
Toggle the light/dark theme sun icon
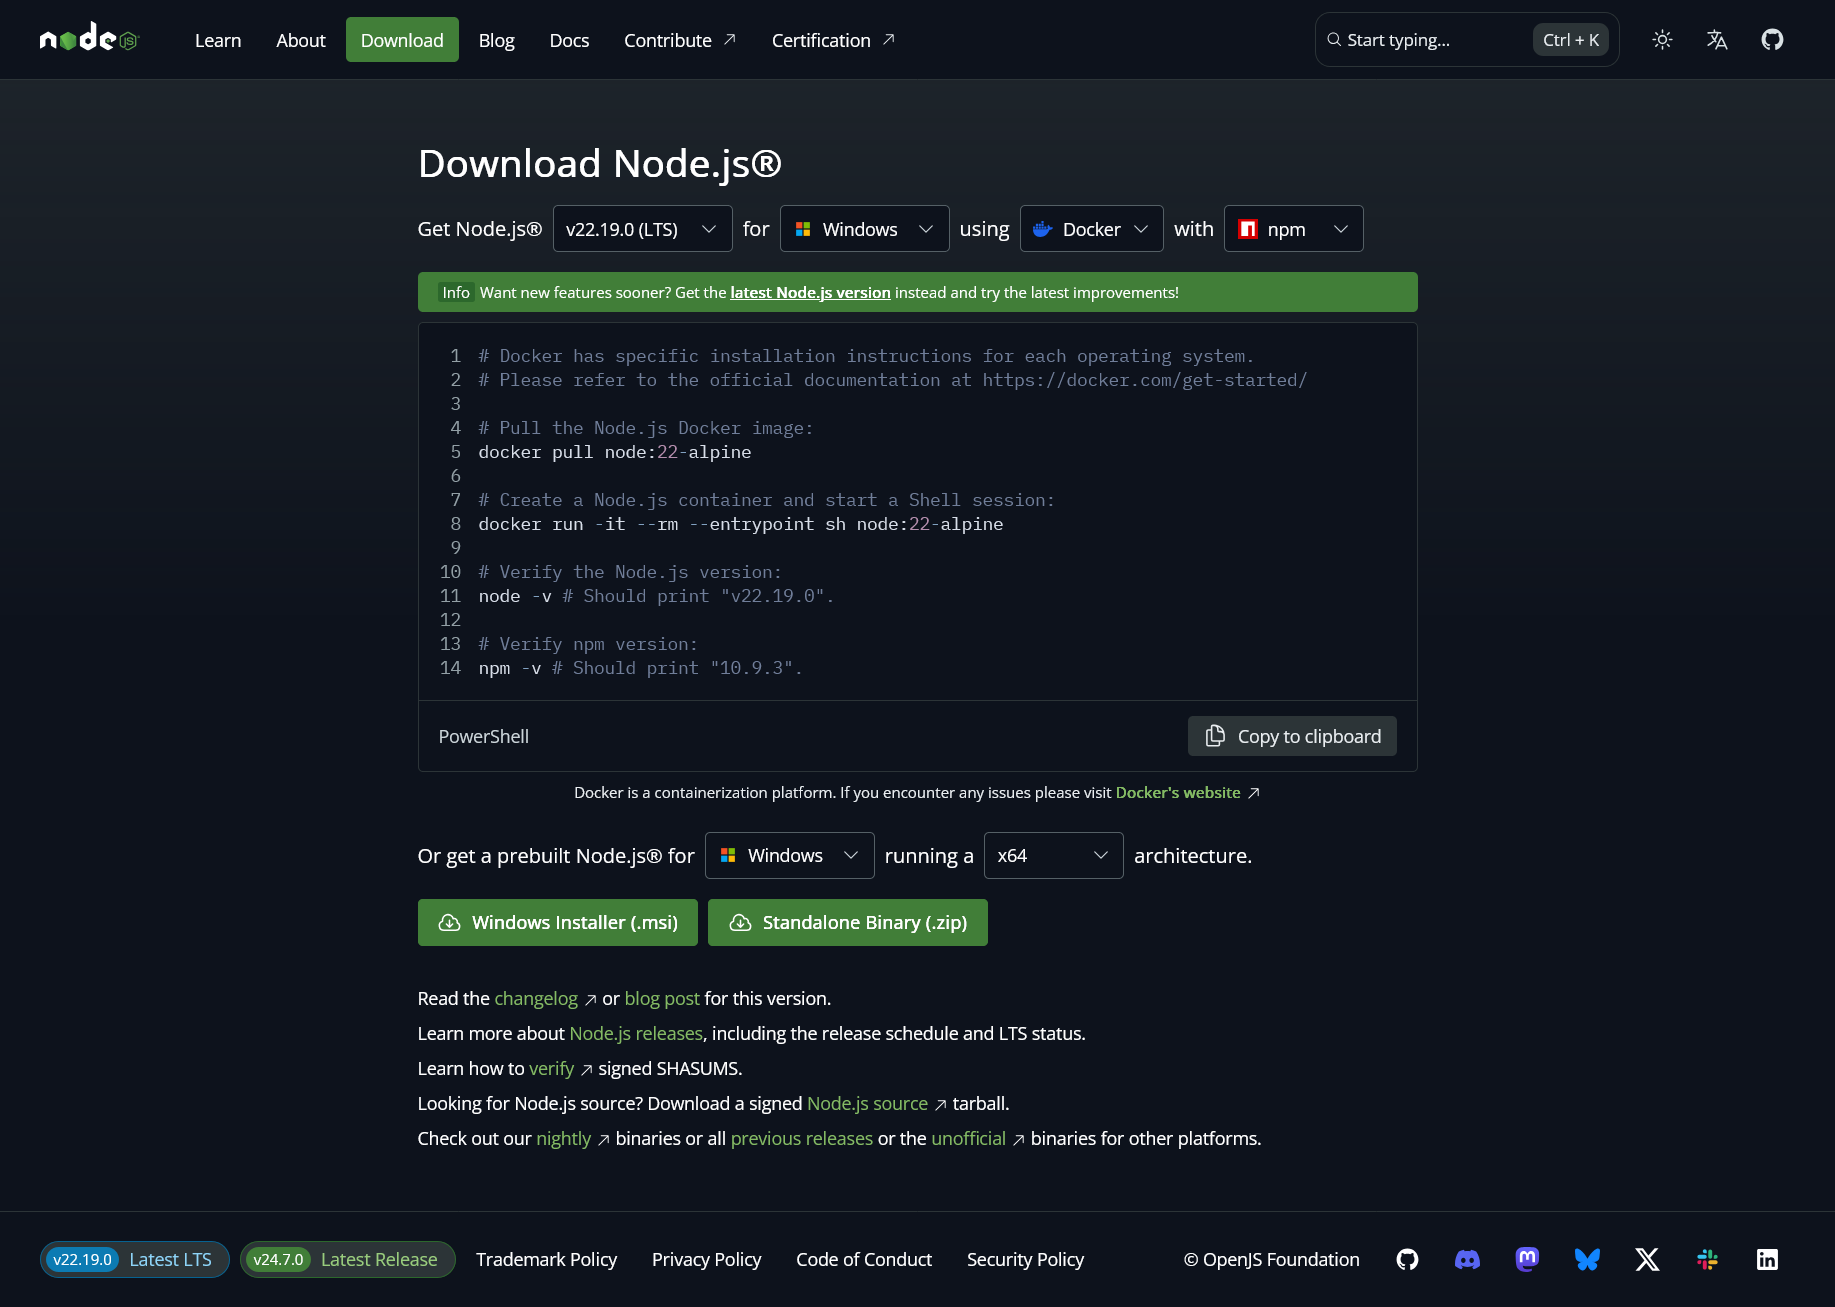point(1662,40)
